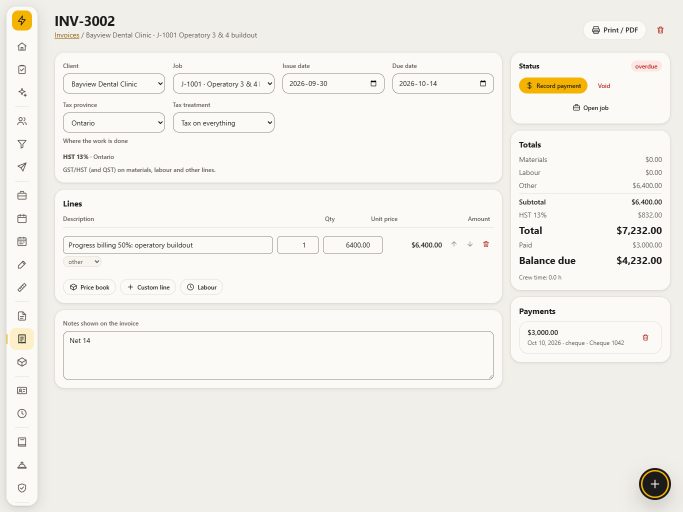
Task: Add a Custom line
Action: [x=148, y=287]
